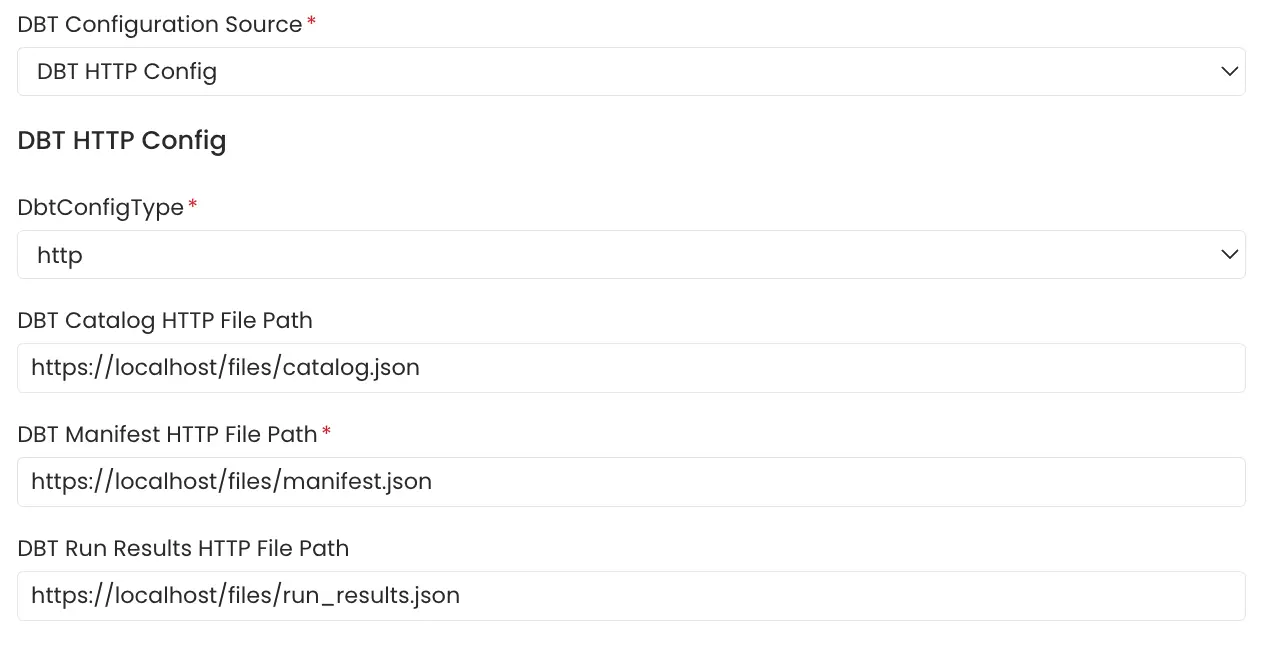Click the manifest.json URL text
Image resolution: width=1278 pixels, height=646 pixels.
[231, 482]
